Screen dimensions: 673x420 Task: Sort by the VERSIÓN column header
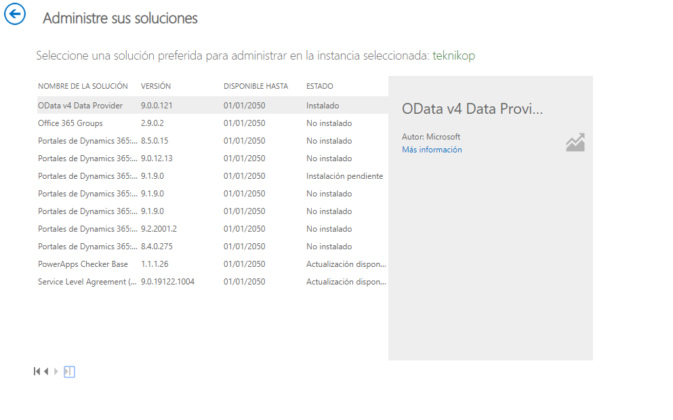pos(156,86)
